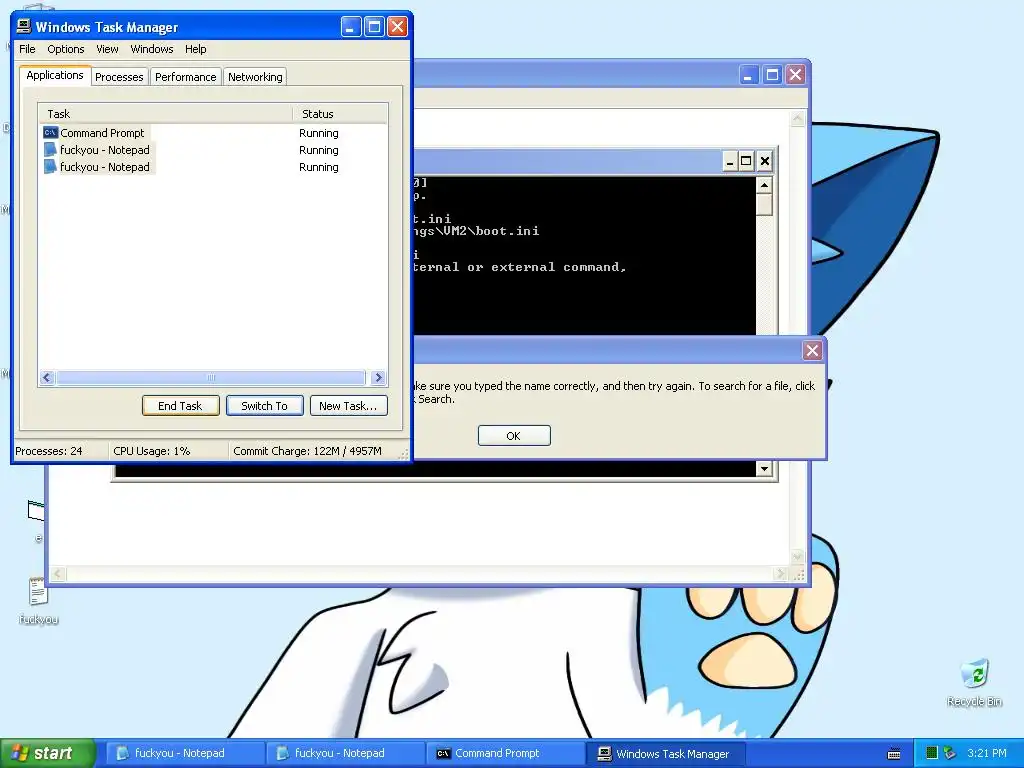Viewport: 1024px width, 768px height.
Task: Select the Applications tab
Action: click(x=55, y=75)
